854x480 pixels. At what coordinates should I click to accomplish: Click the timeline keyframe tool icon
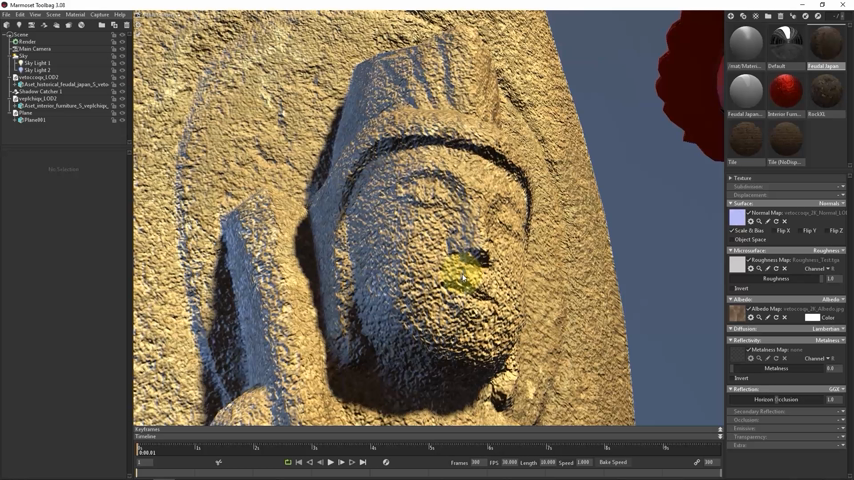click(x=218, y=463)
